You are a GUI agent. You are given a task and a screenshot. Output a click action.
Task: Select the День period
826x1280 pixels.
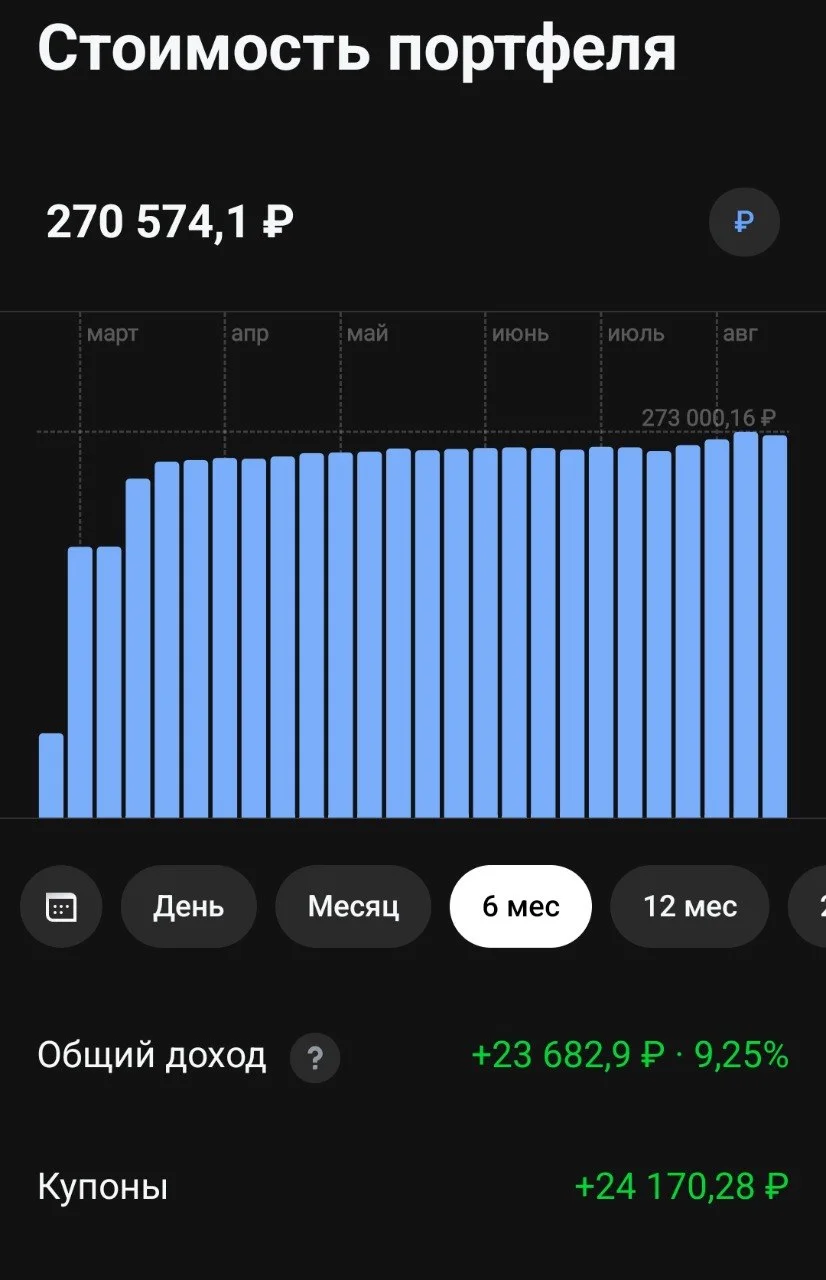[x=188, y=907]
